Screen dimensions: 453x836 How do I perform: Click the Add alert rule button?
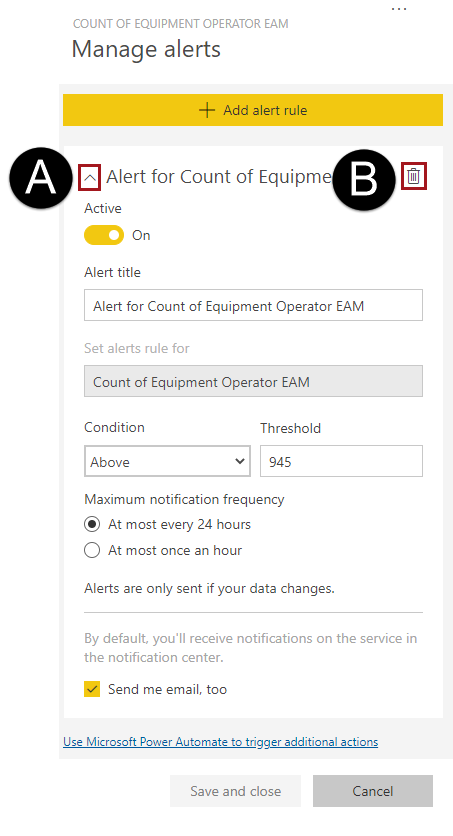(253, 110)
